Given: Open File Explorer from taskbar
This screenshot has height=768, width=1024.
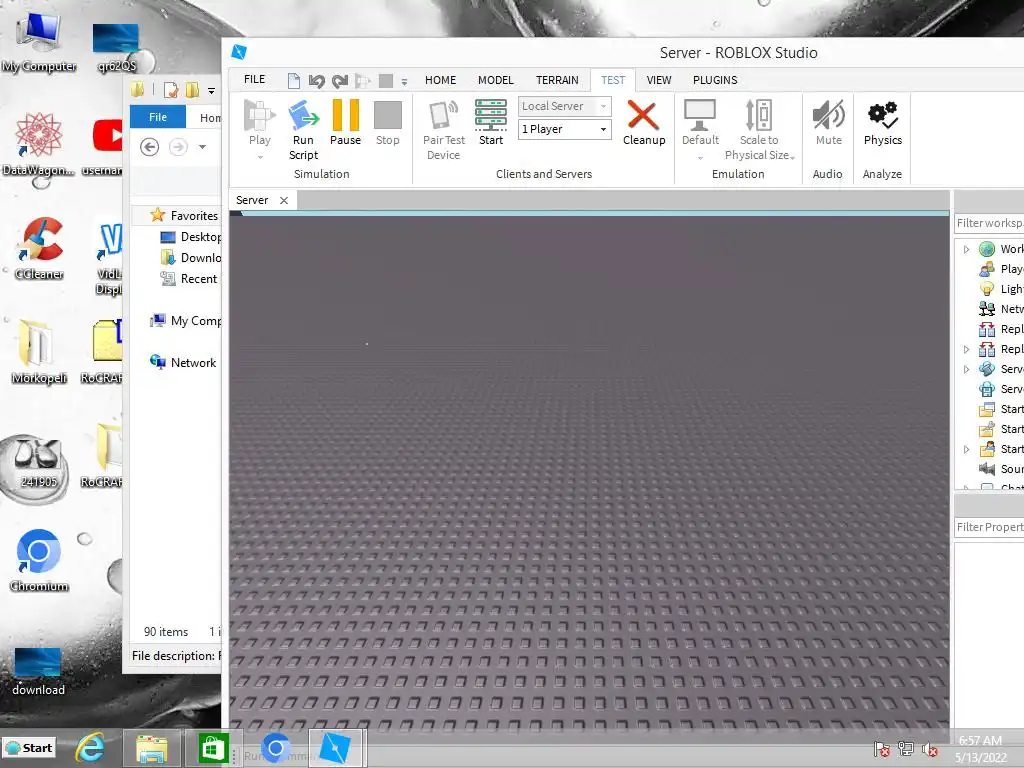Looking at the screenshot, I should pyautogui.click(x=152, y=748).
